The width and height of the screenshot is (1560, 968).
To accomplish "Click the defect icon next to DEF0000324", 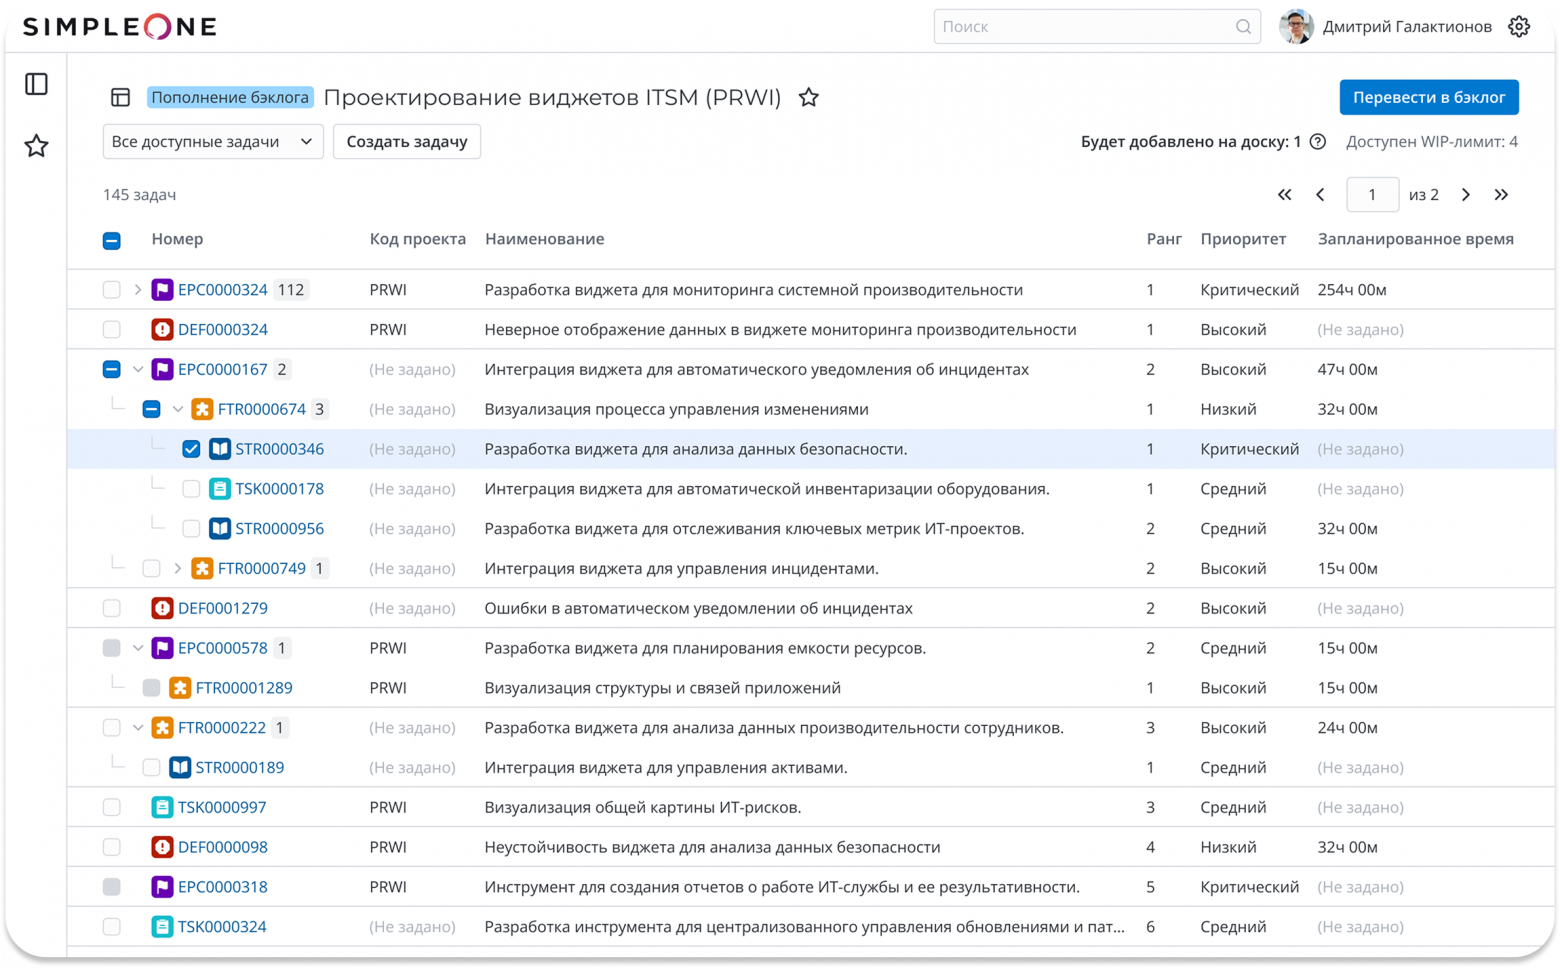I will click(163, 328).
